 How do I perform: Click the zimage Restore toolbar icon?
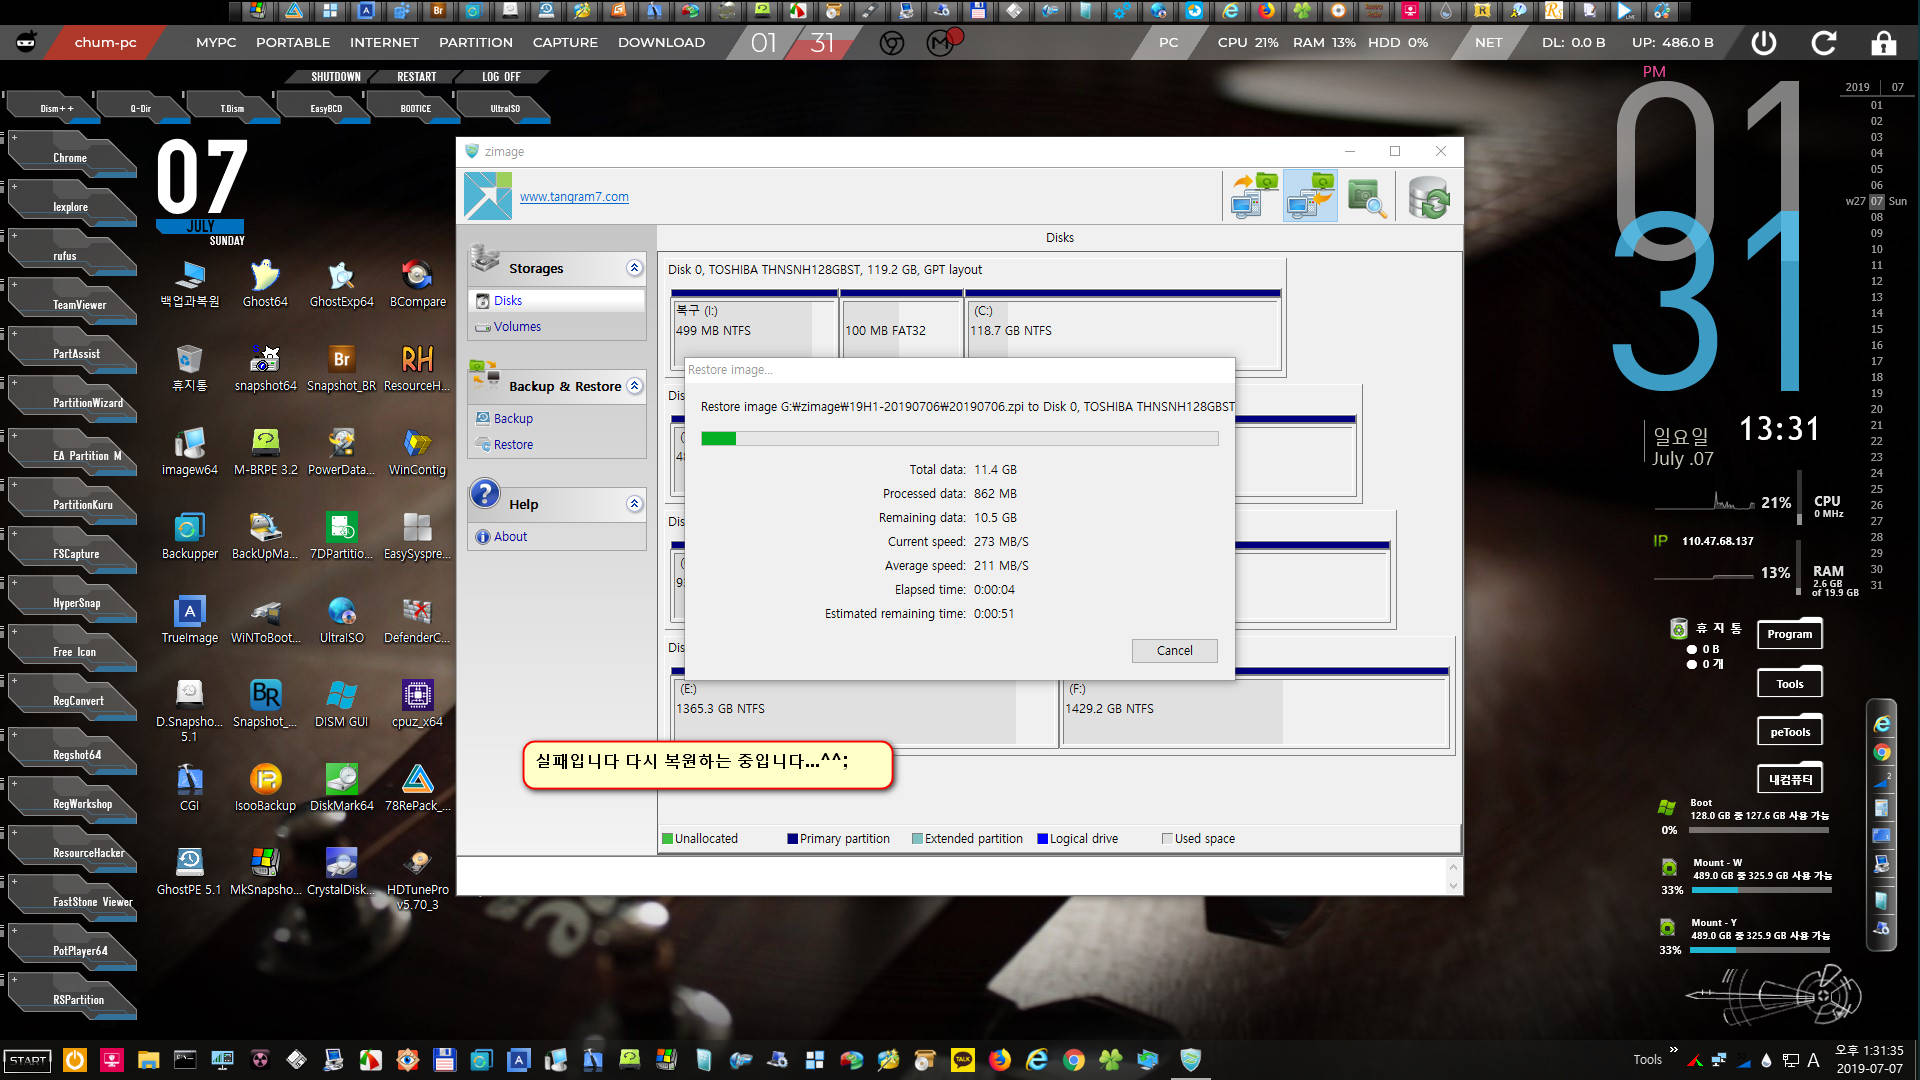point(1310,196)
